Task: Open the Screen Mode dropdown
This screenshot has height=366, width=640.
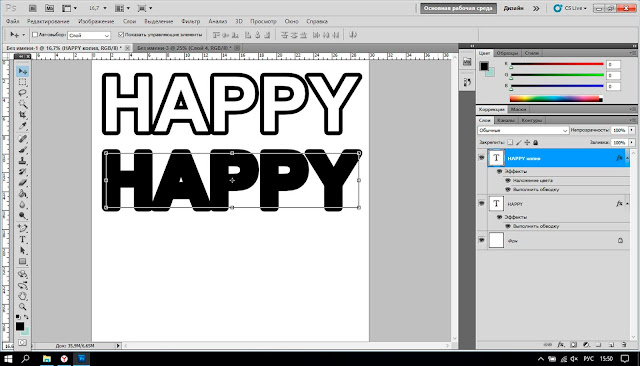Action: coord(145,8)
